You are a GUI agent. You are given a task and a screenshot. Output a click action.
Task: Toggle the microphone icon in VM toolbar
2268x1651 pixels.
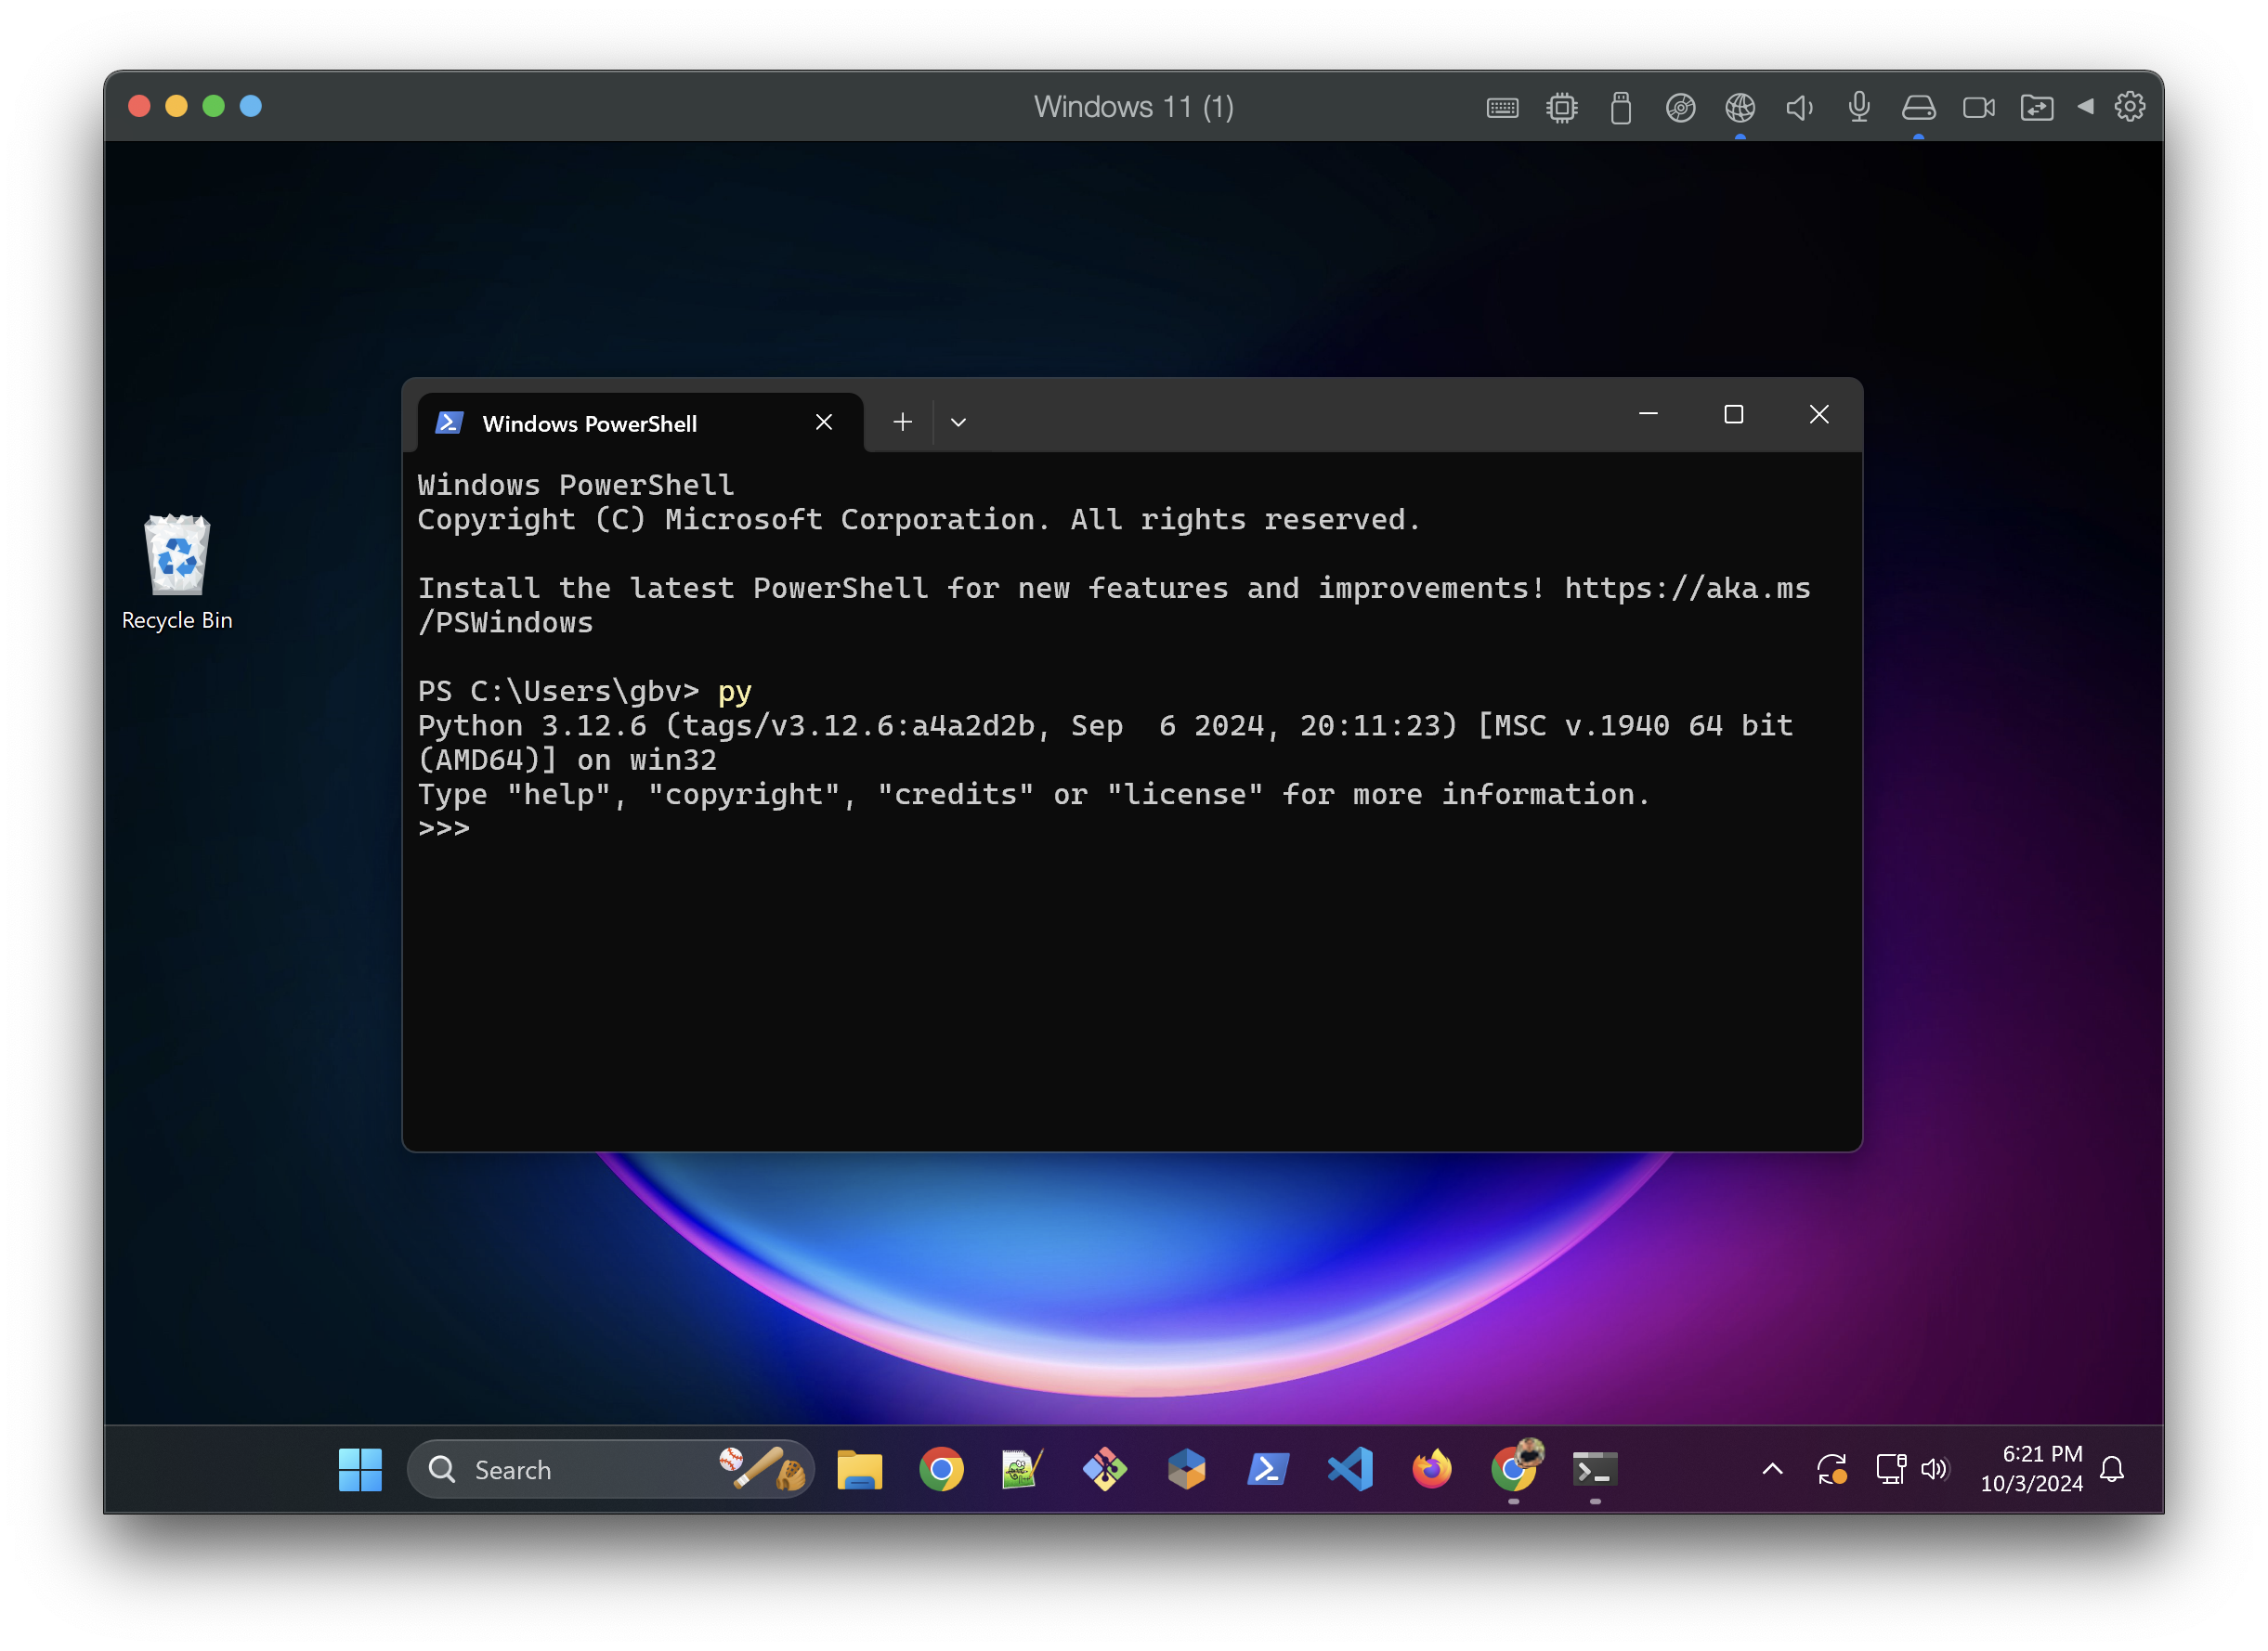(x=1859, y=106)
